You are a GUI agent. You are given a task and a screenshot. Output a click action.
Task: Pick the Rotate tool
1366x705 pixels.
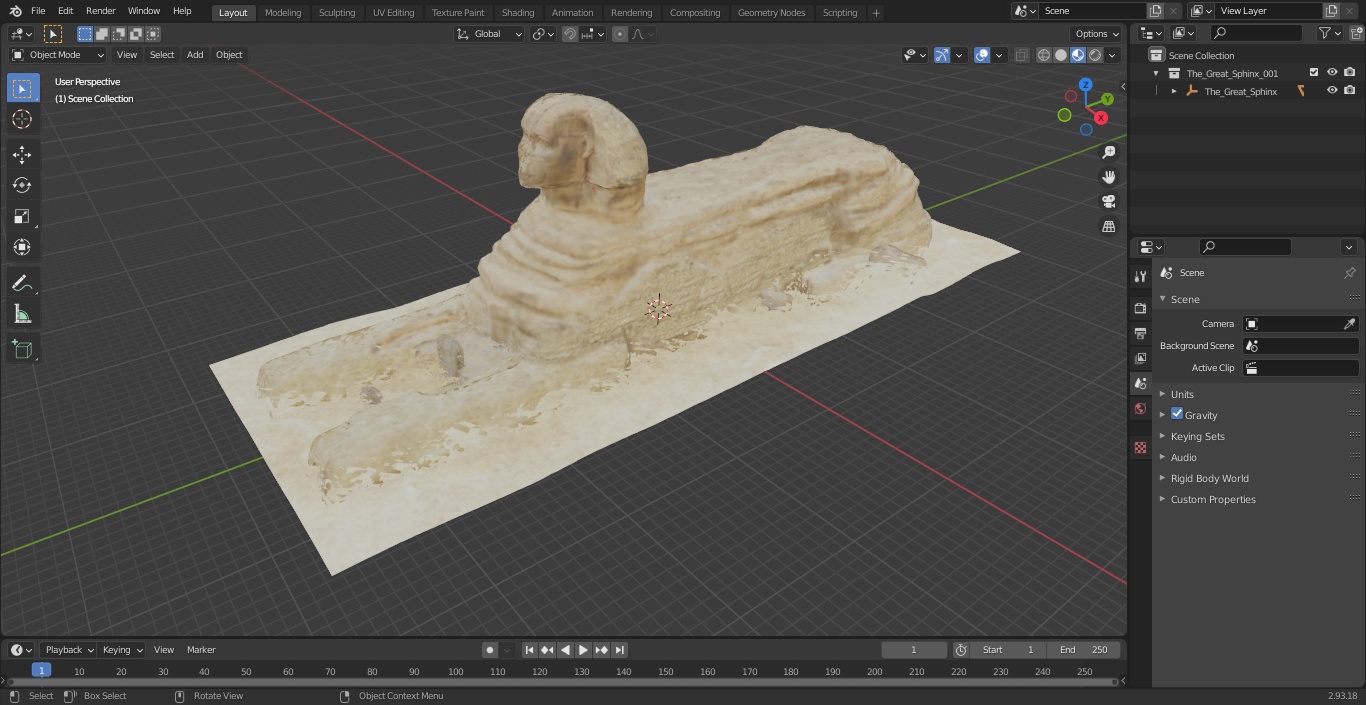pyautogui.click(x=22, y=185)
